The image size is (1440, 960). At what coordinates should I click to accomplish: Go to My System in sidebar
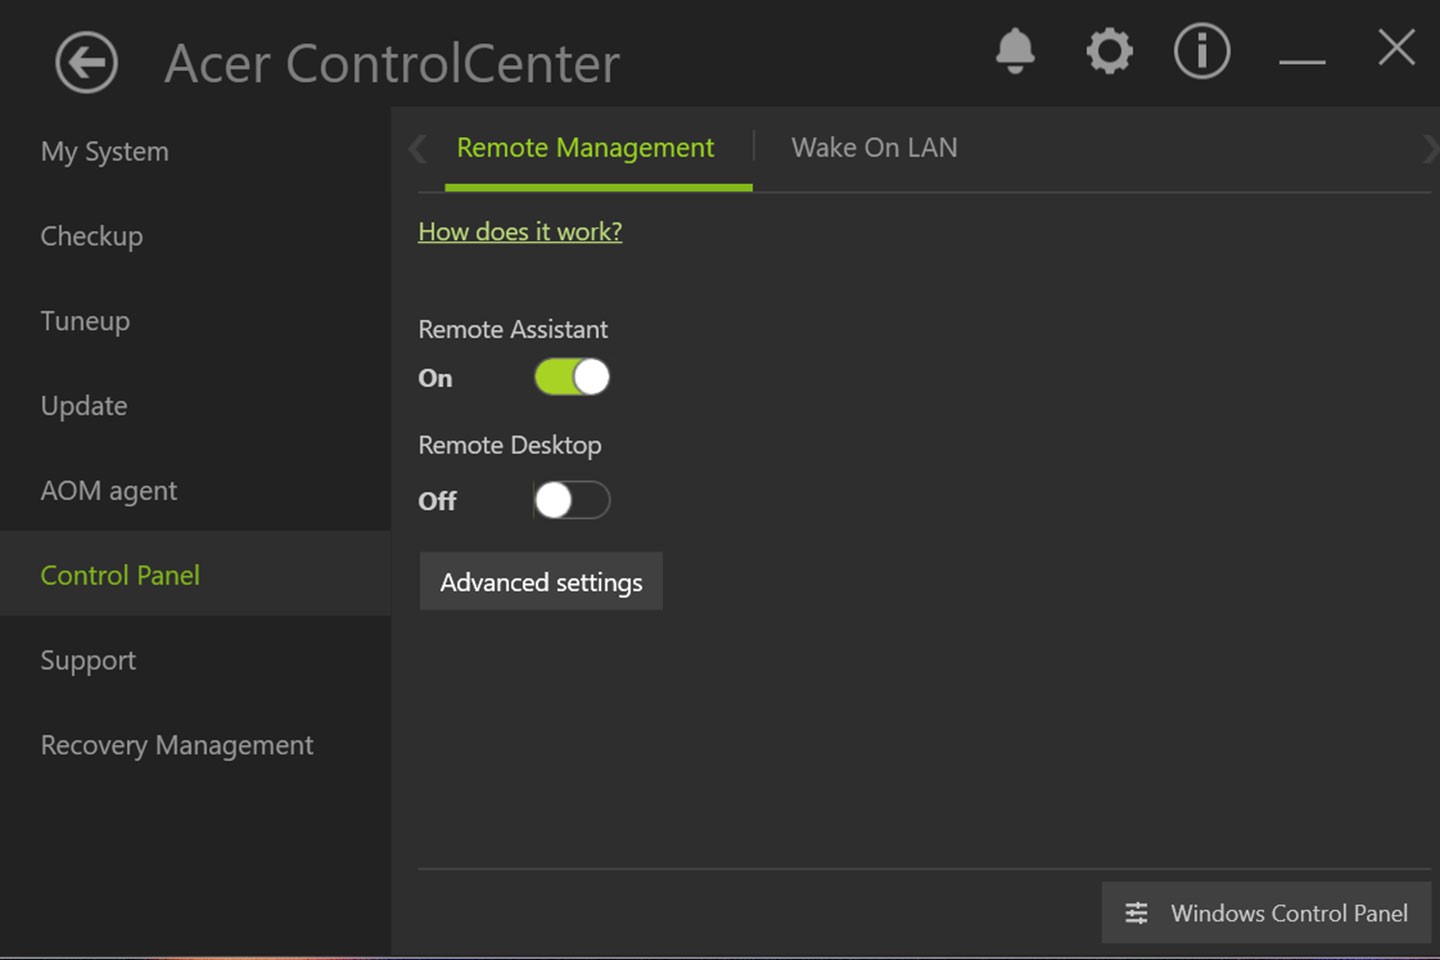coord(105,152)
